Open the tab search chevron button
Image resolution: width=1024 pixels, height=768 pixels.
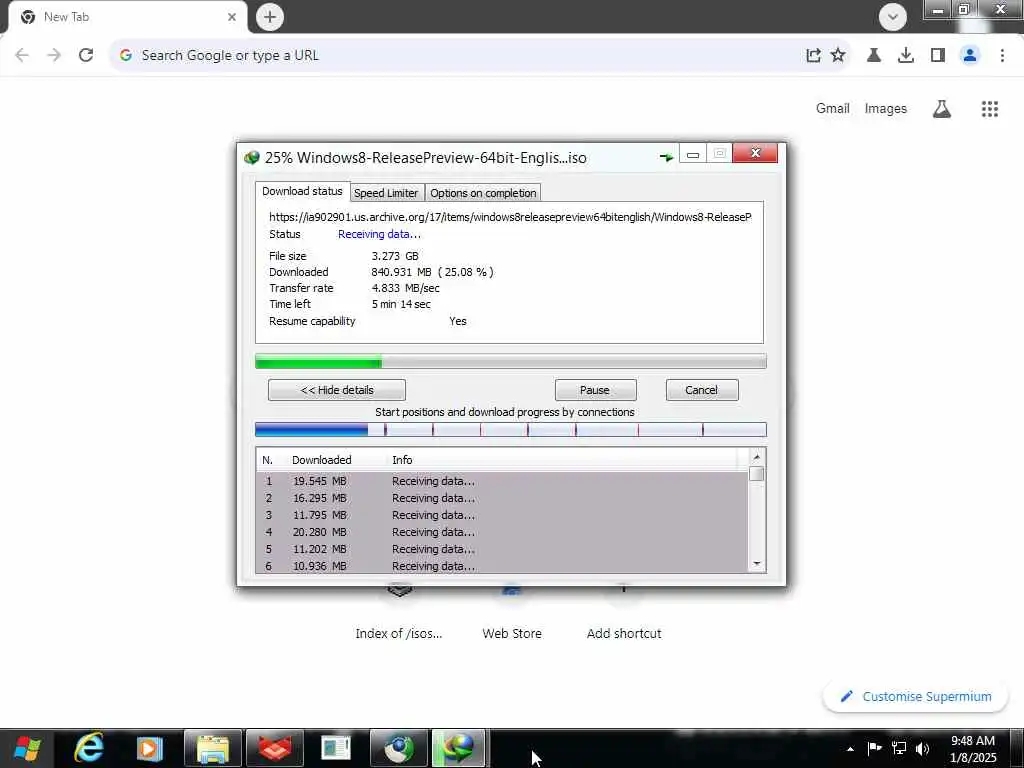tap(892, 16)
